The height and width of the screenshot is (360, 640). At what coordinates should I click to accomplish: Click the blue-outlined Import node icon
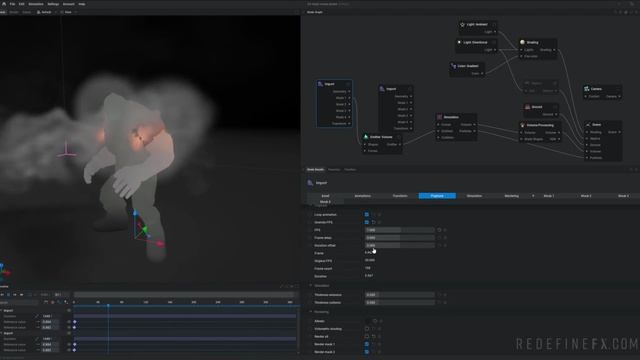click(320, 84)
